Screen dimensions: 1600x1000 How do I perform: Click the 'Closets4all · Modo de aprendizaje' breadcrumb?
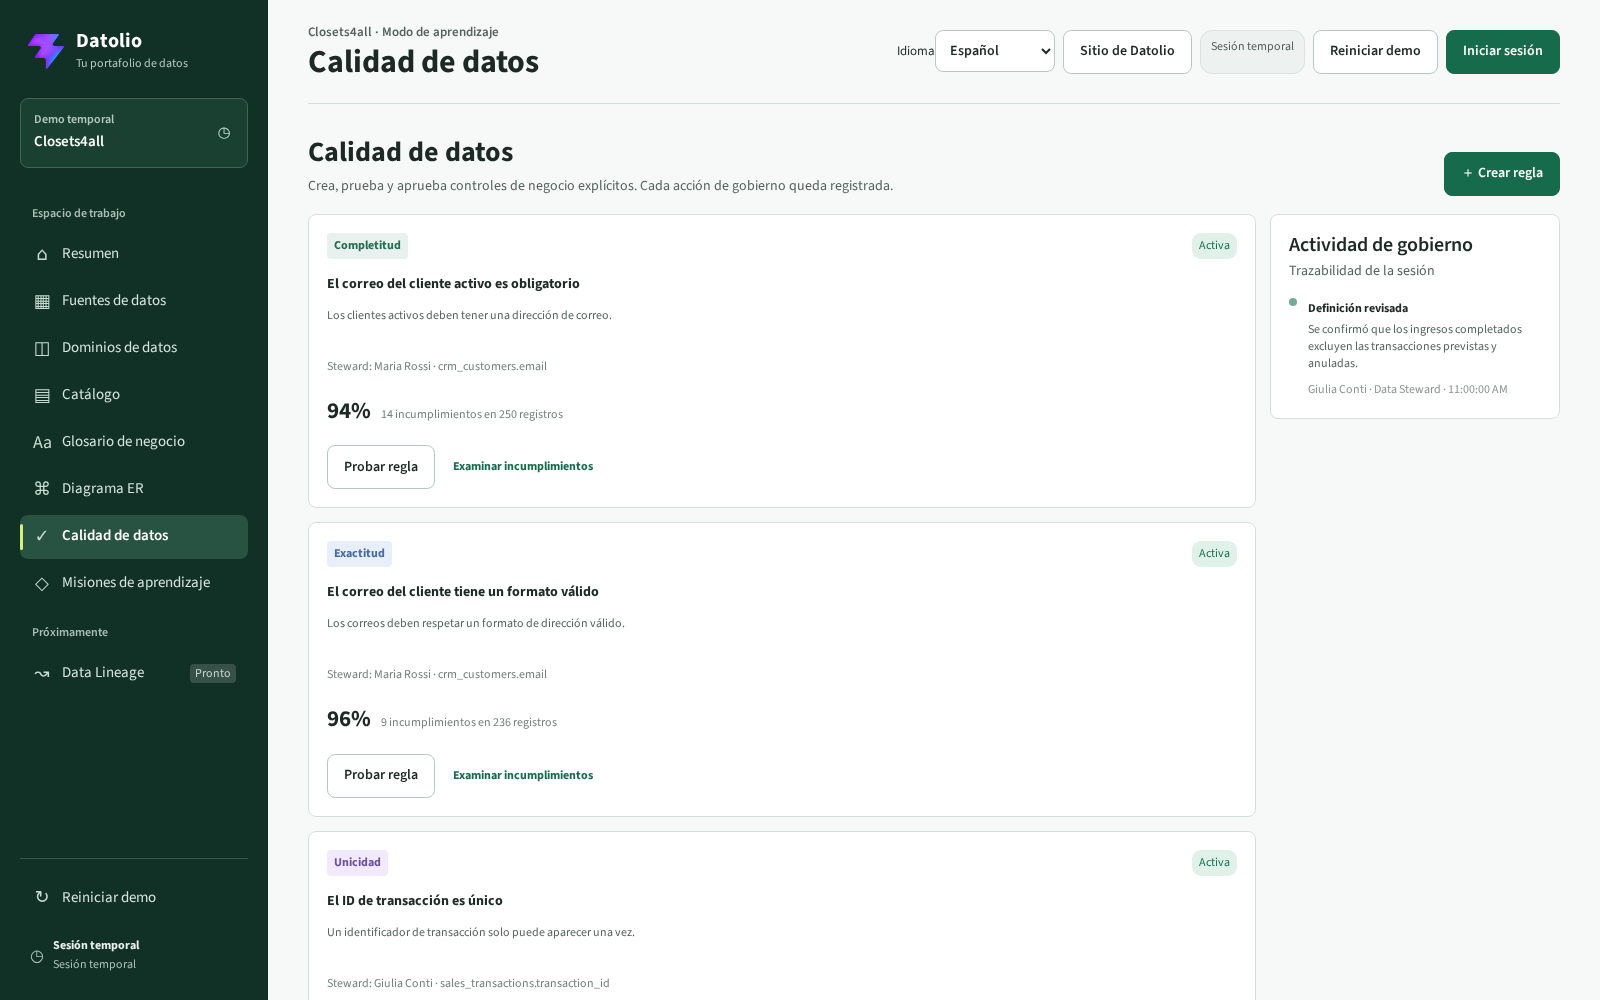[403, 32]
